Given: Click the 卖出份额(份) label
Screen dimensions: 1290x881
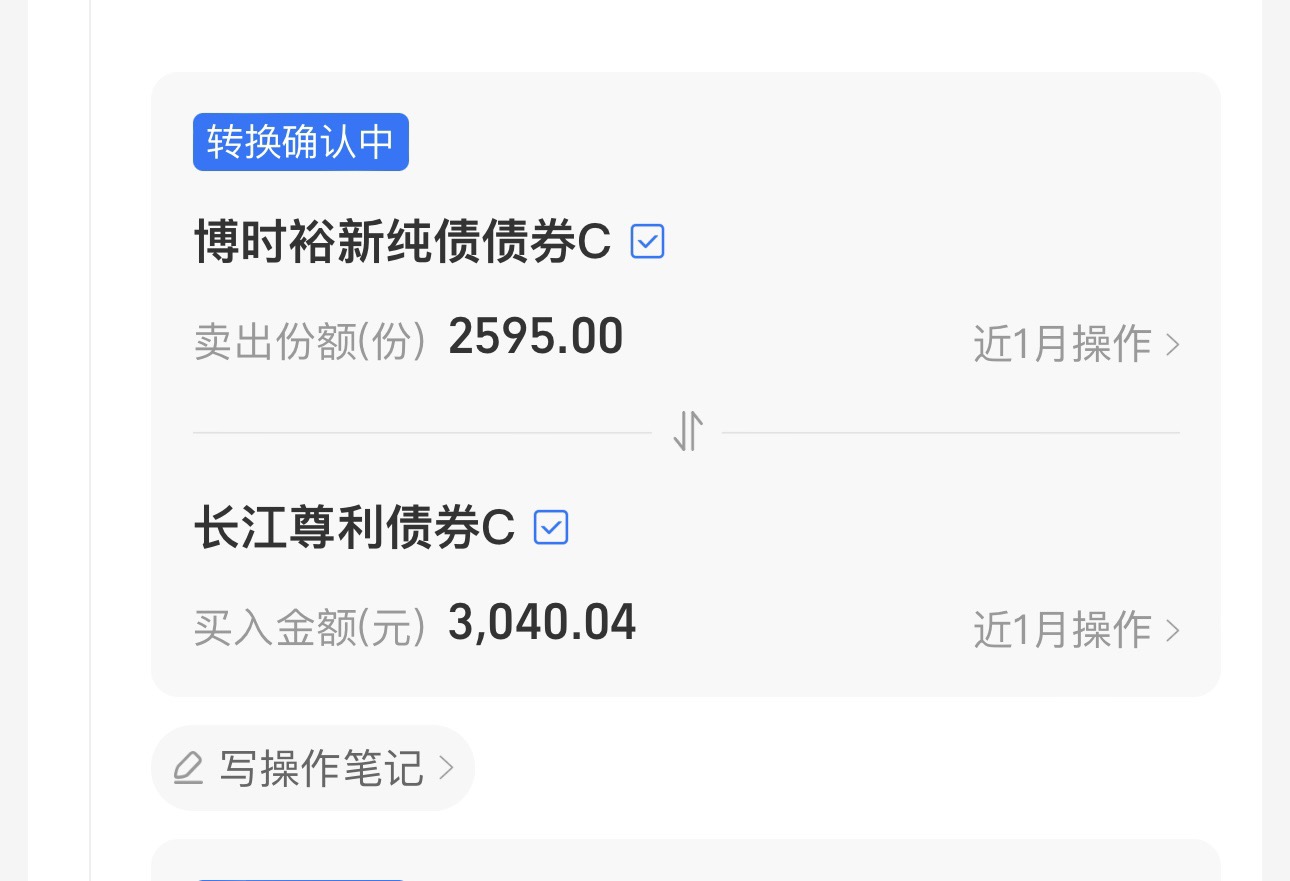Looking at the screenshot, I should 311,343.
